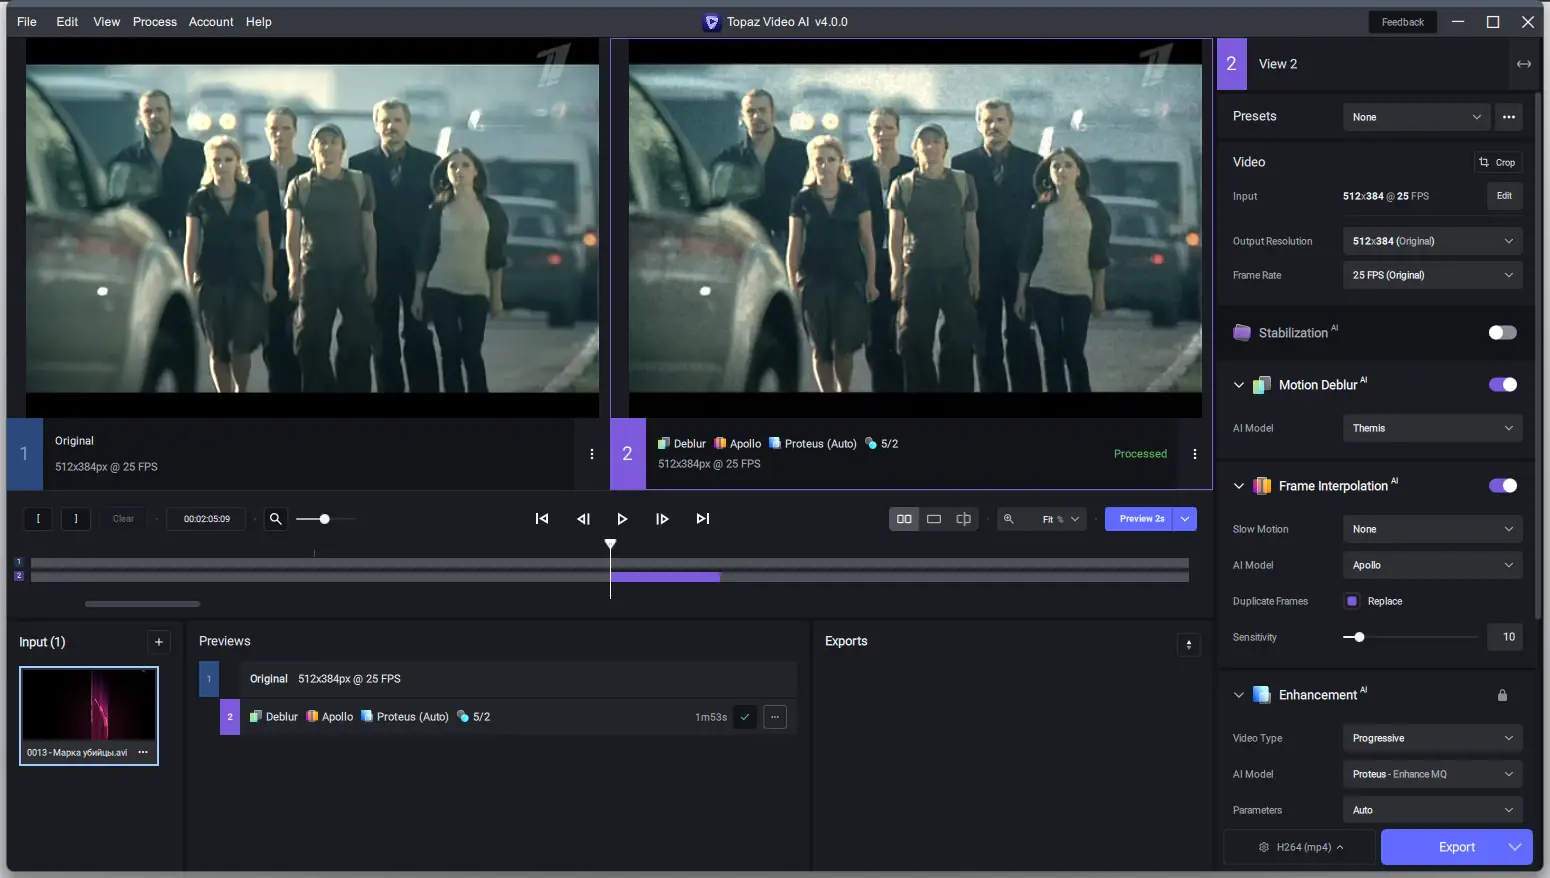
Task: Open the Themis AI Model dropdown
Action: pyautogui.click(x=1432, y=428)
